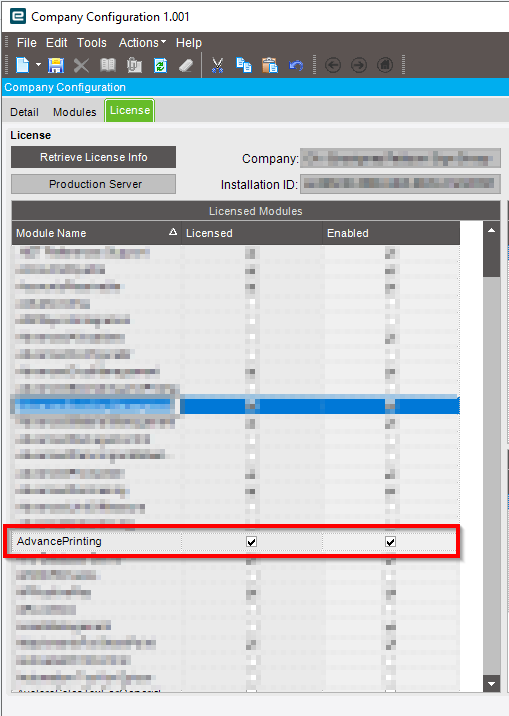Click the Company Configuration blue header
Screen dimensions: 509x716
(x=256, y=87)
